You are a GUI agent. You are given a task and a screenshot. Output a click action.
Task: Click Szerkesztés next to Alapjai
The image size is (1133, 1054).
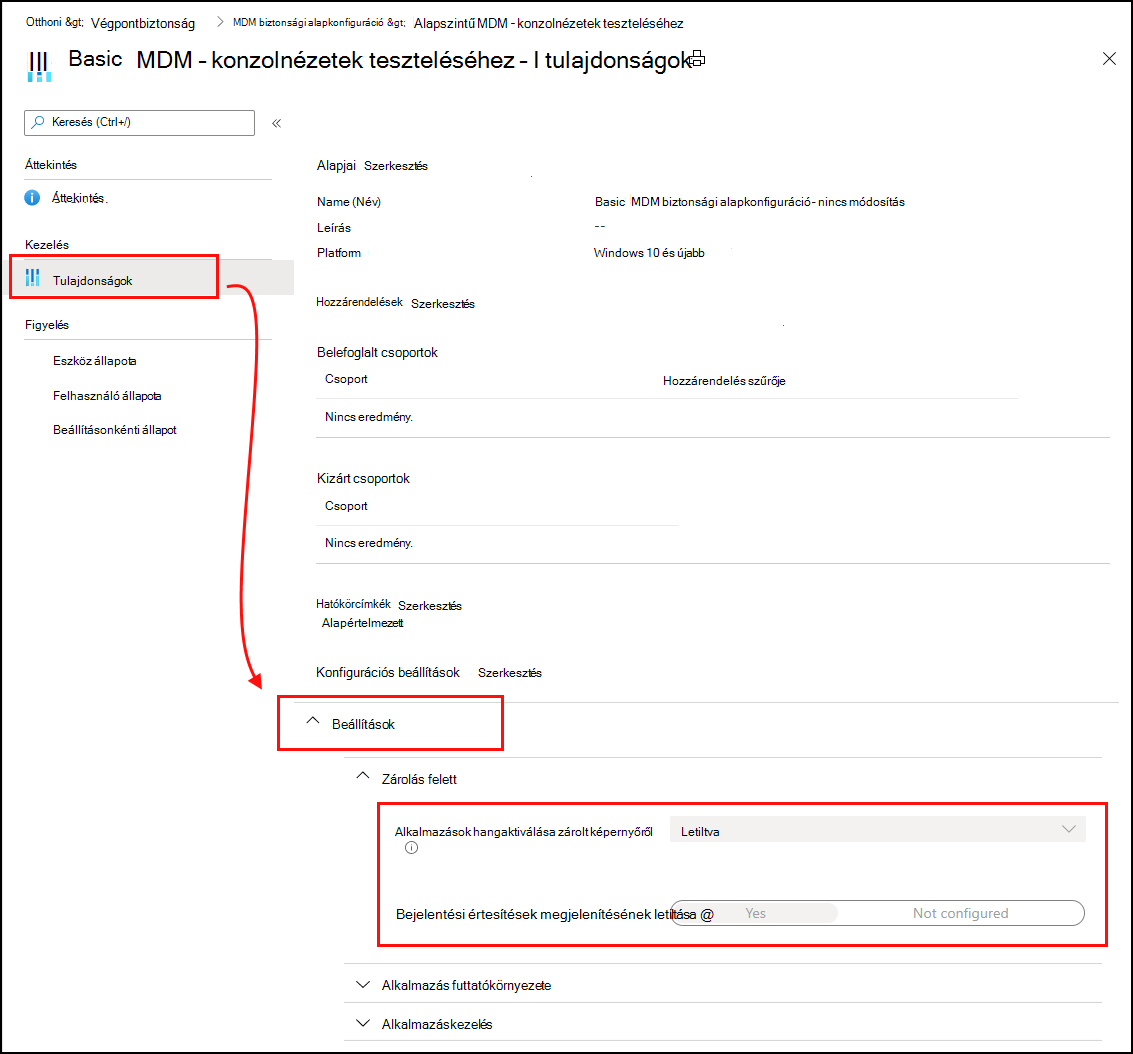click(x=396, y=166)
